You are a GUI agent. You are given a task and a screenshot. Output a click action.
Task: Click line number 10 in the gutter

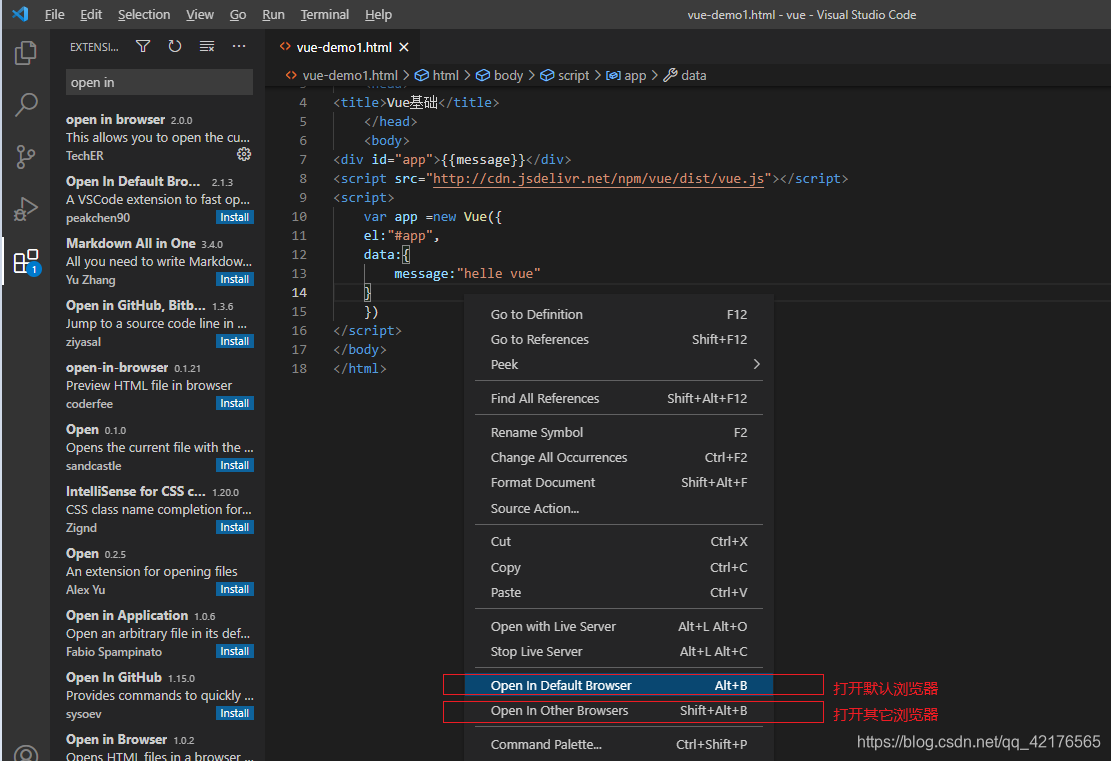click(300, 217)
